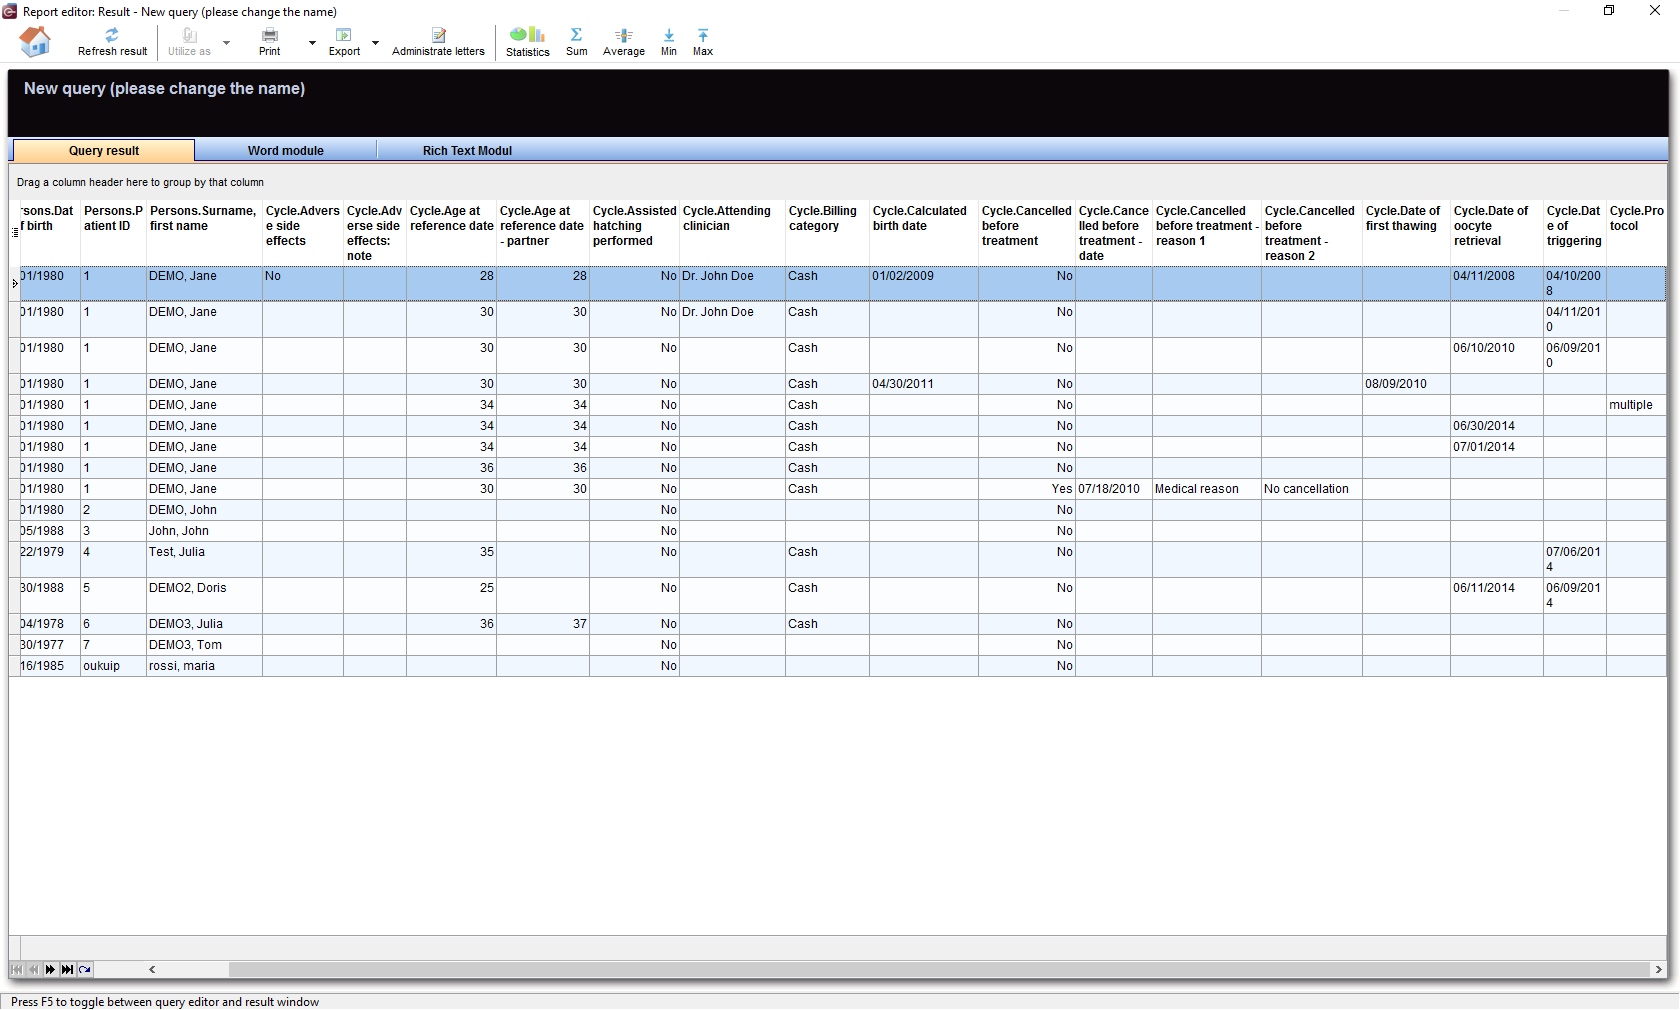
Task: Click the Export toolbar icon
Action: (x=344, y=42)
